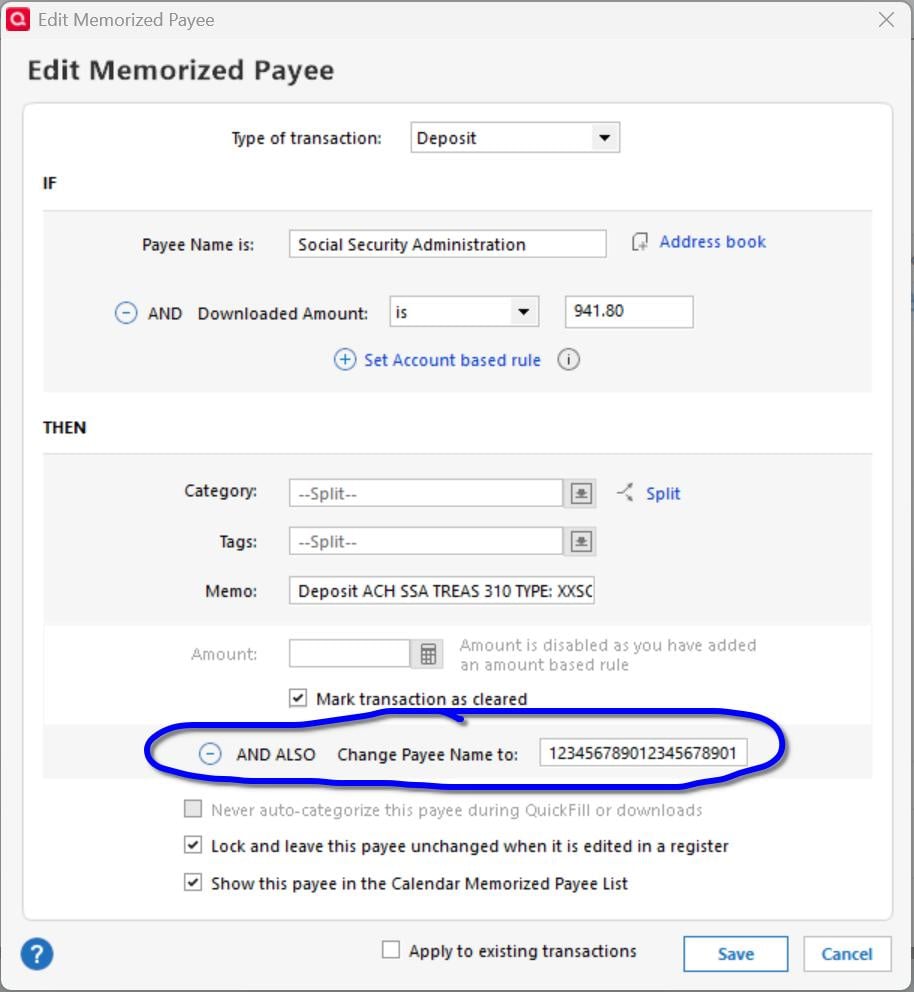Click Set Account based rule link
This screenshot has height=992, width=914.
tap(452, 360)
